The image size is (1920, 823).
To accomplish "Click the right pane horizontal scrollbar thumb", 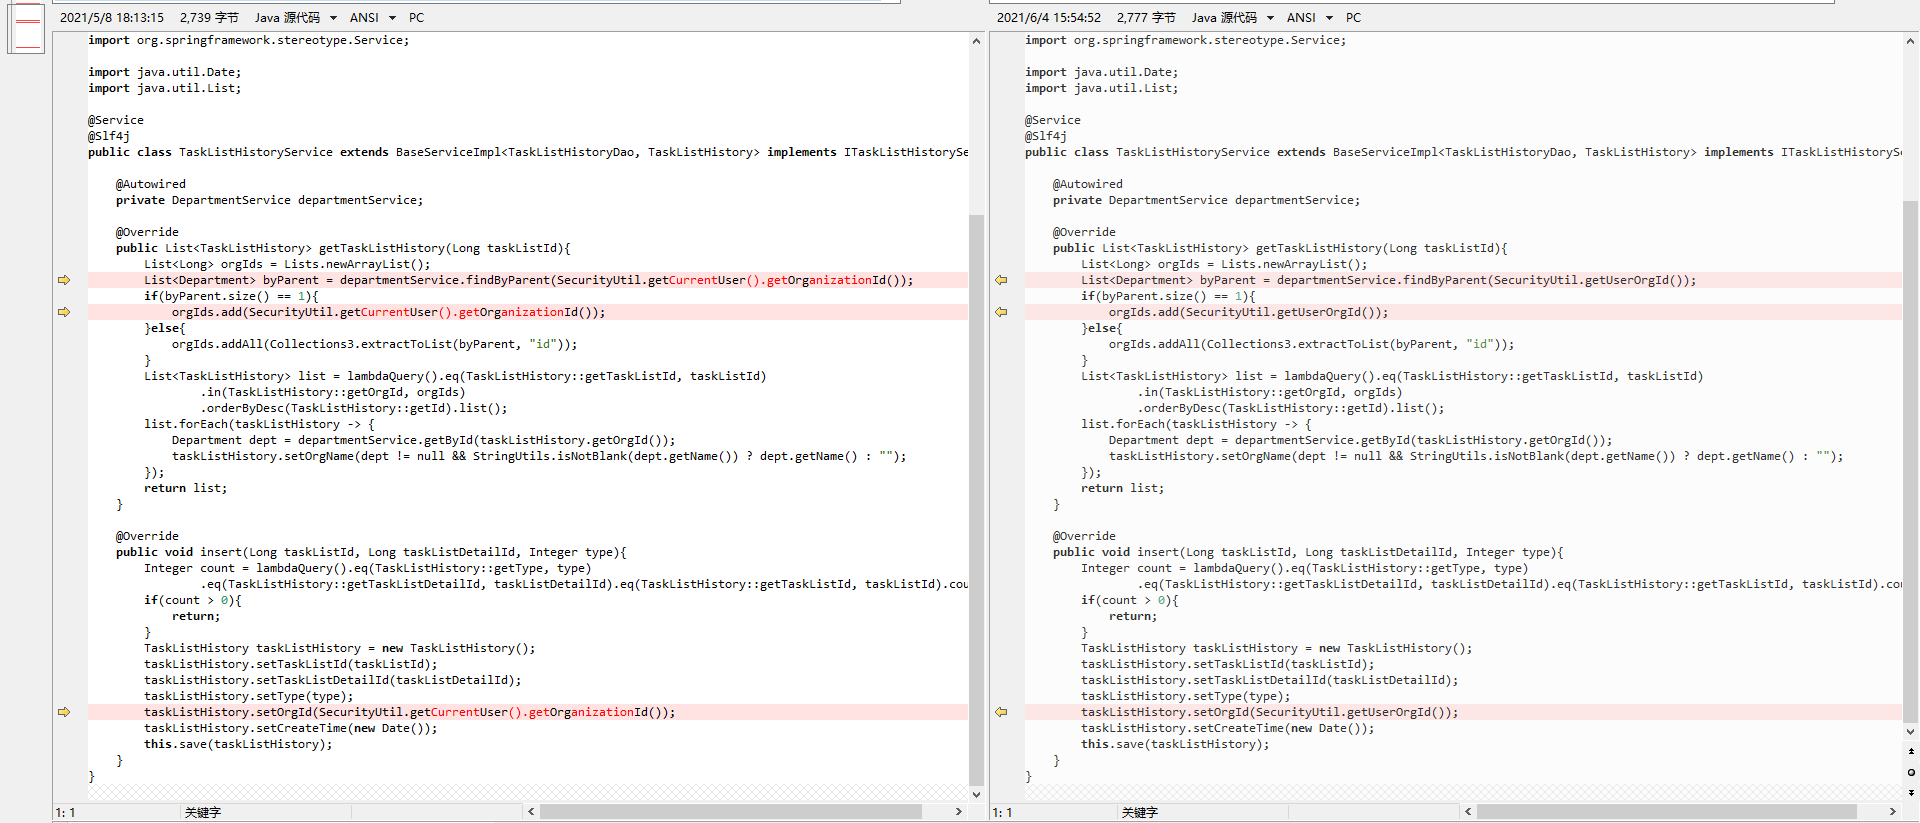I will pos(1666,812).
